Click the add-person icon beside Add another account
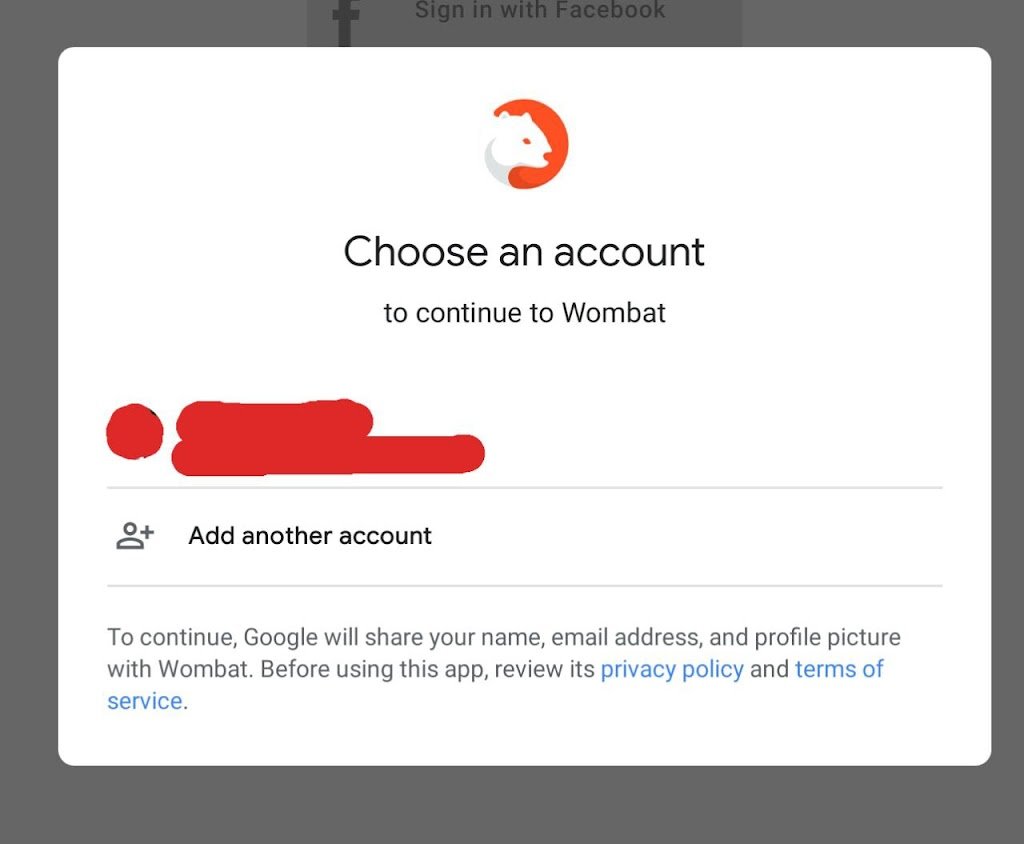Screen dimensions: 1024x844 click(x=135, y=536)
